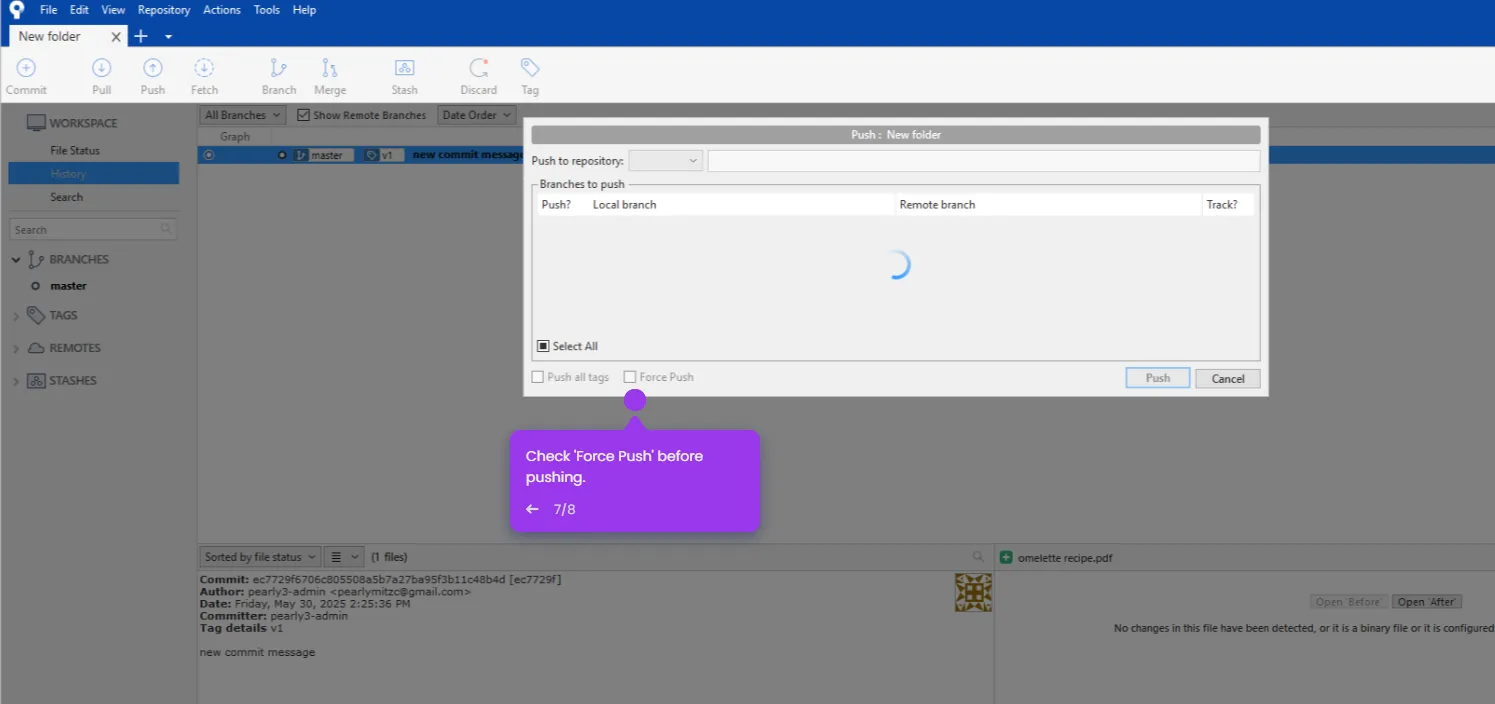
Task: Open the All Branches dropdown
Action: pos(242,115)
